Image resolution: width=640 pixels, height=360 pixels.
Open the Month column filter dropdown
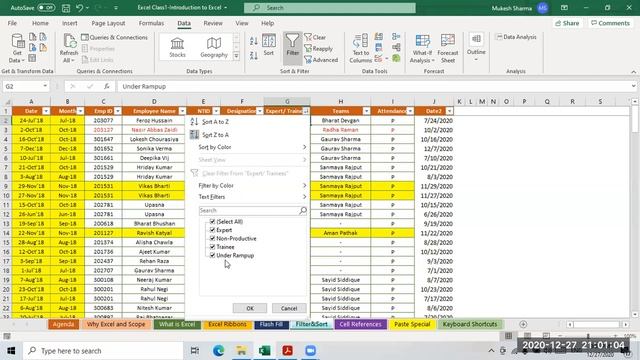80,111
